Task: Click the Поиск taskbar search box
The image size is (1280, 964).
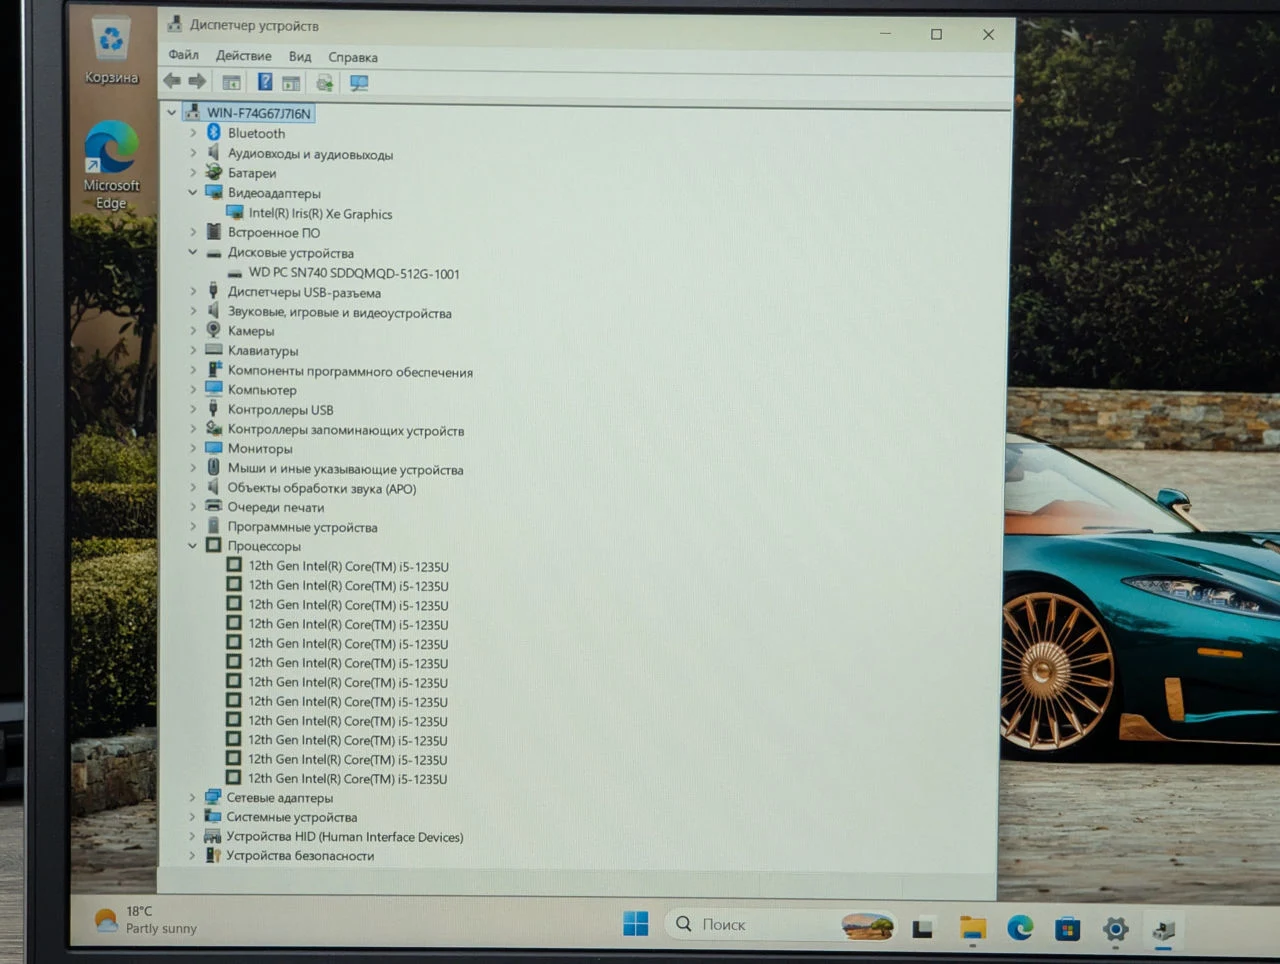Action: coord(782,925)
